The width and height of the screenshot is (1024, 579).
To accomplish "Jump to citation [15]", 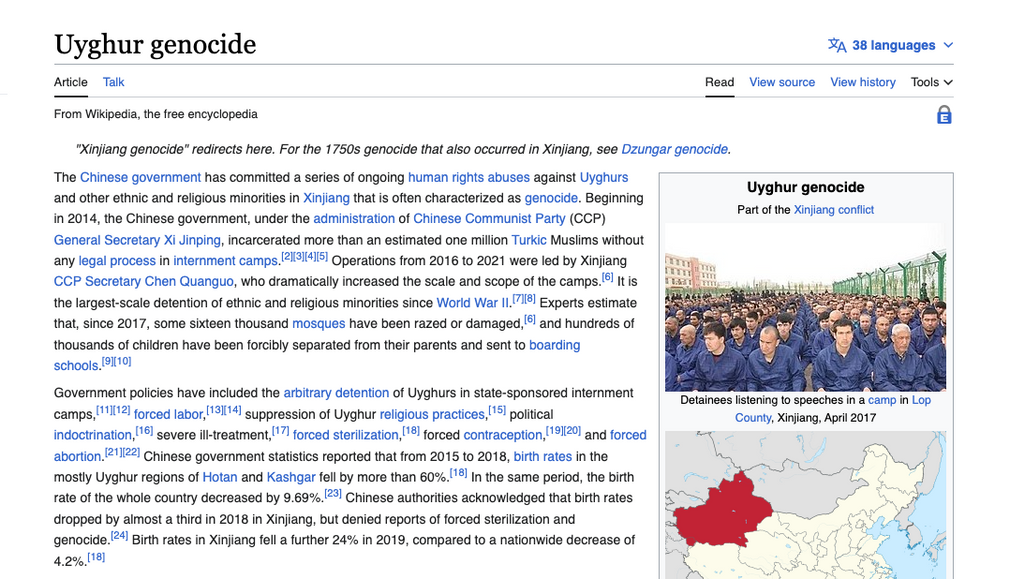I will pos(497,410).
